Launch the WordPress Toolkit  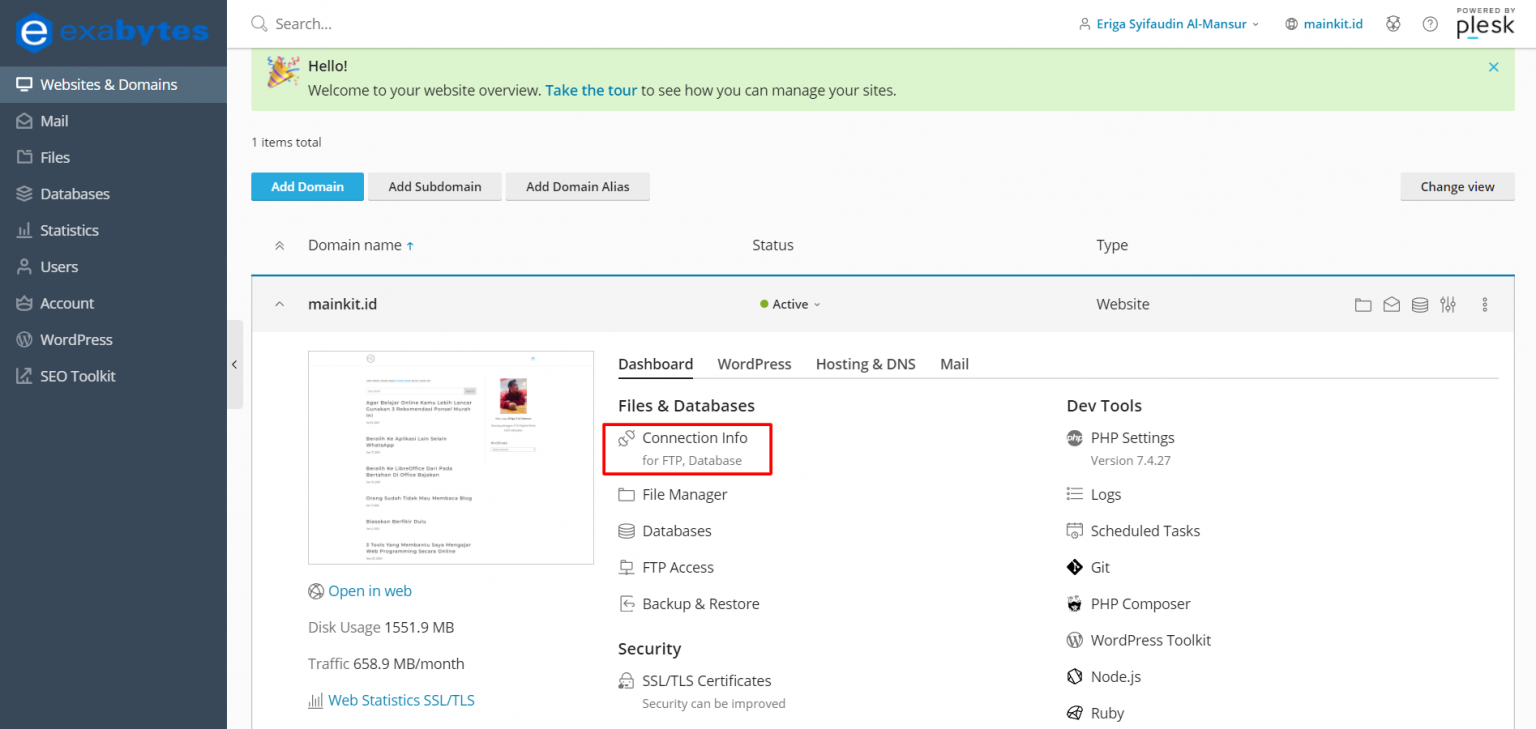point(1150,639)
